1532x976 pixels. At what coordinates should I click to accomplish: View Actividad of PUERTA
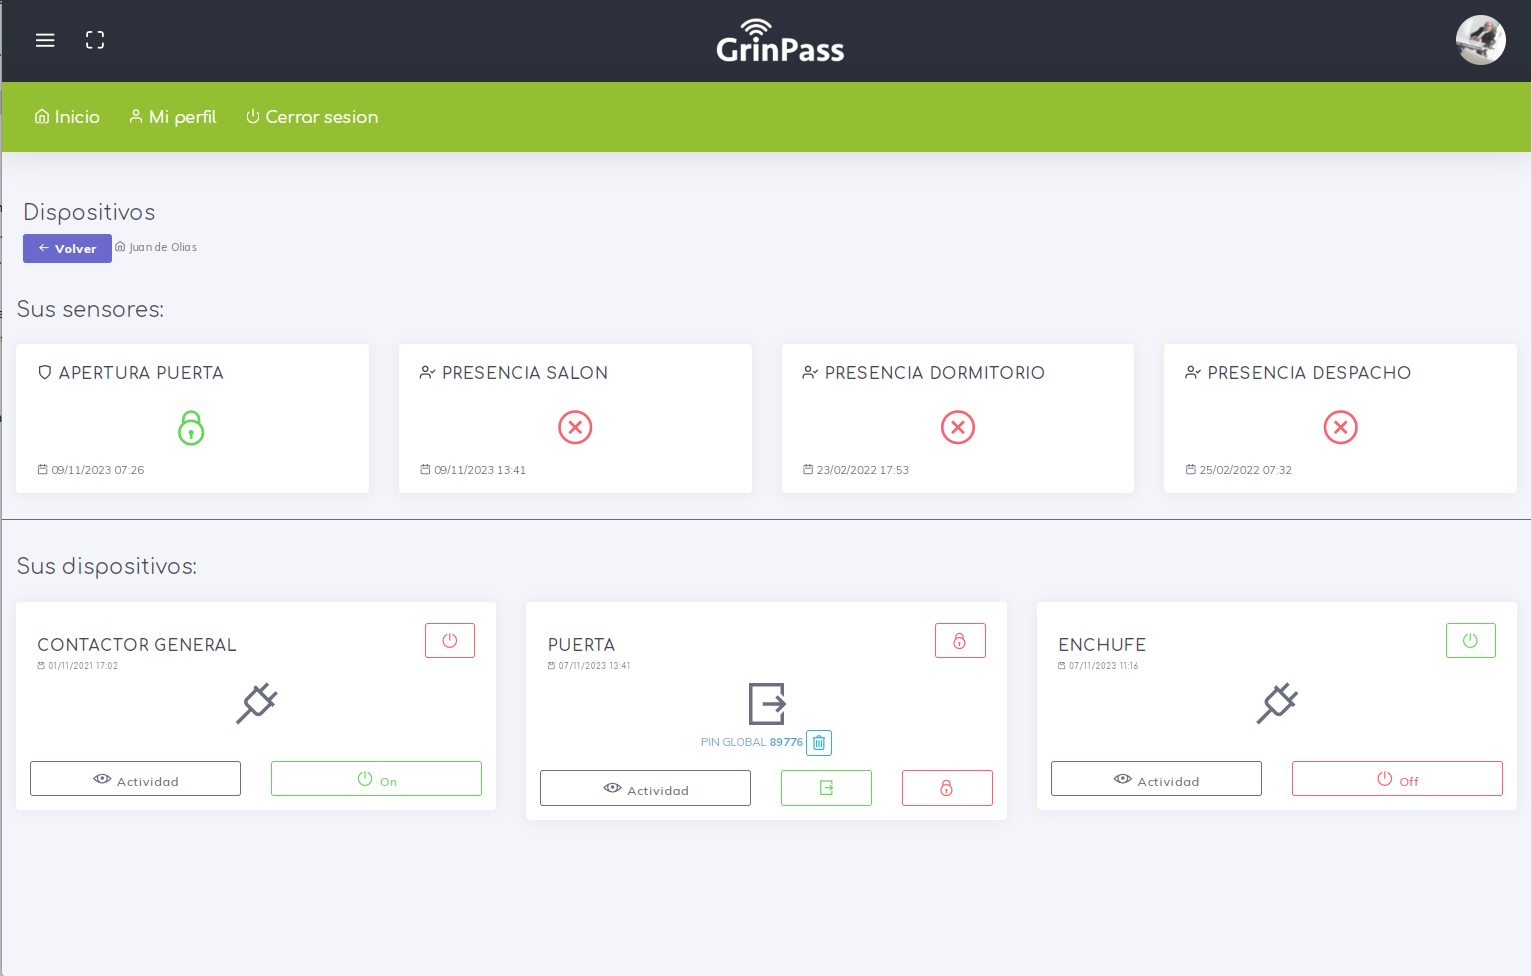point(645,788)
